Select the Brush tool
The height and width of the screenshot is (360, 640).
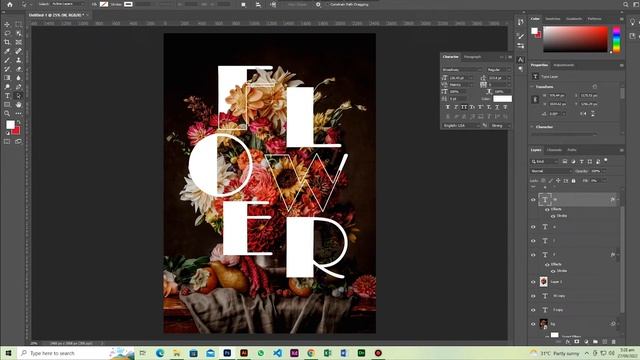(x=7, y=60)
